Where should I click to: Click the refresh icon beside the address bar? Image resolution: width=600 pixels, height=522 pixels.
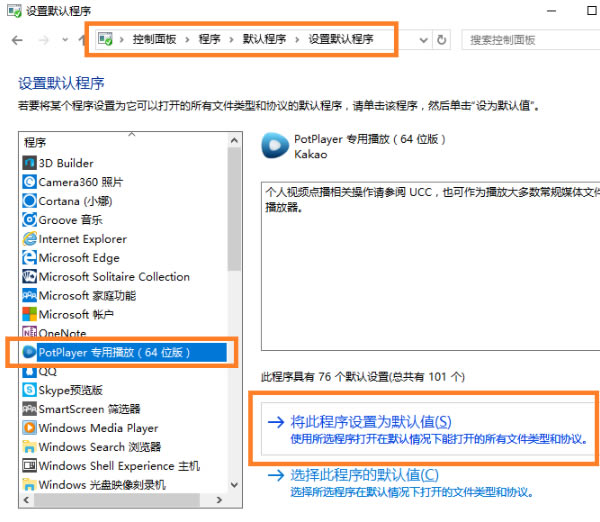pos(442,40)
